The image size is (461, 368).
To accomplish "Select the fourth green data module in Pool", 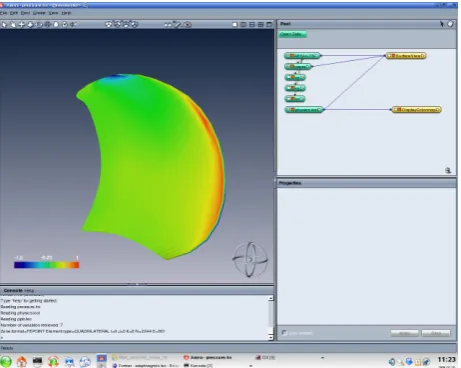I will coord(295,88).
